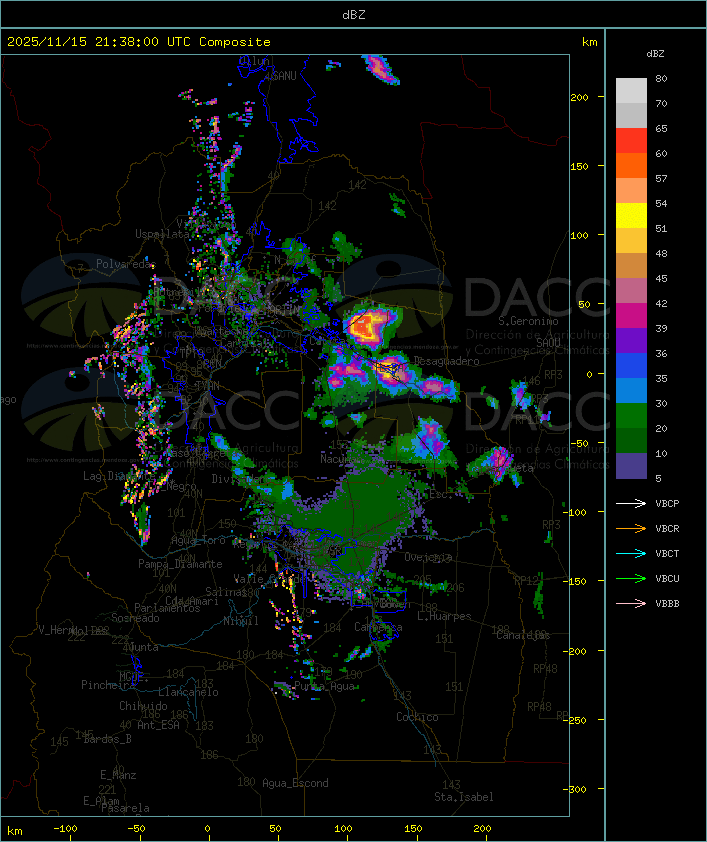Image resolution: width=707 pixels, height=842 pixels.
Task: Click the green VBCU arrow icon
Action: coord(631,578)
